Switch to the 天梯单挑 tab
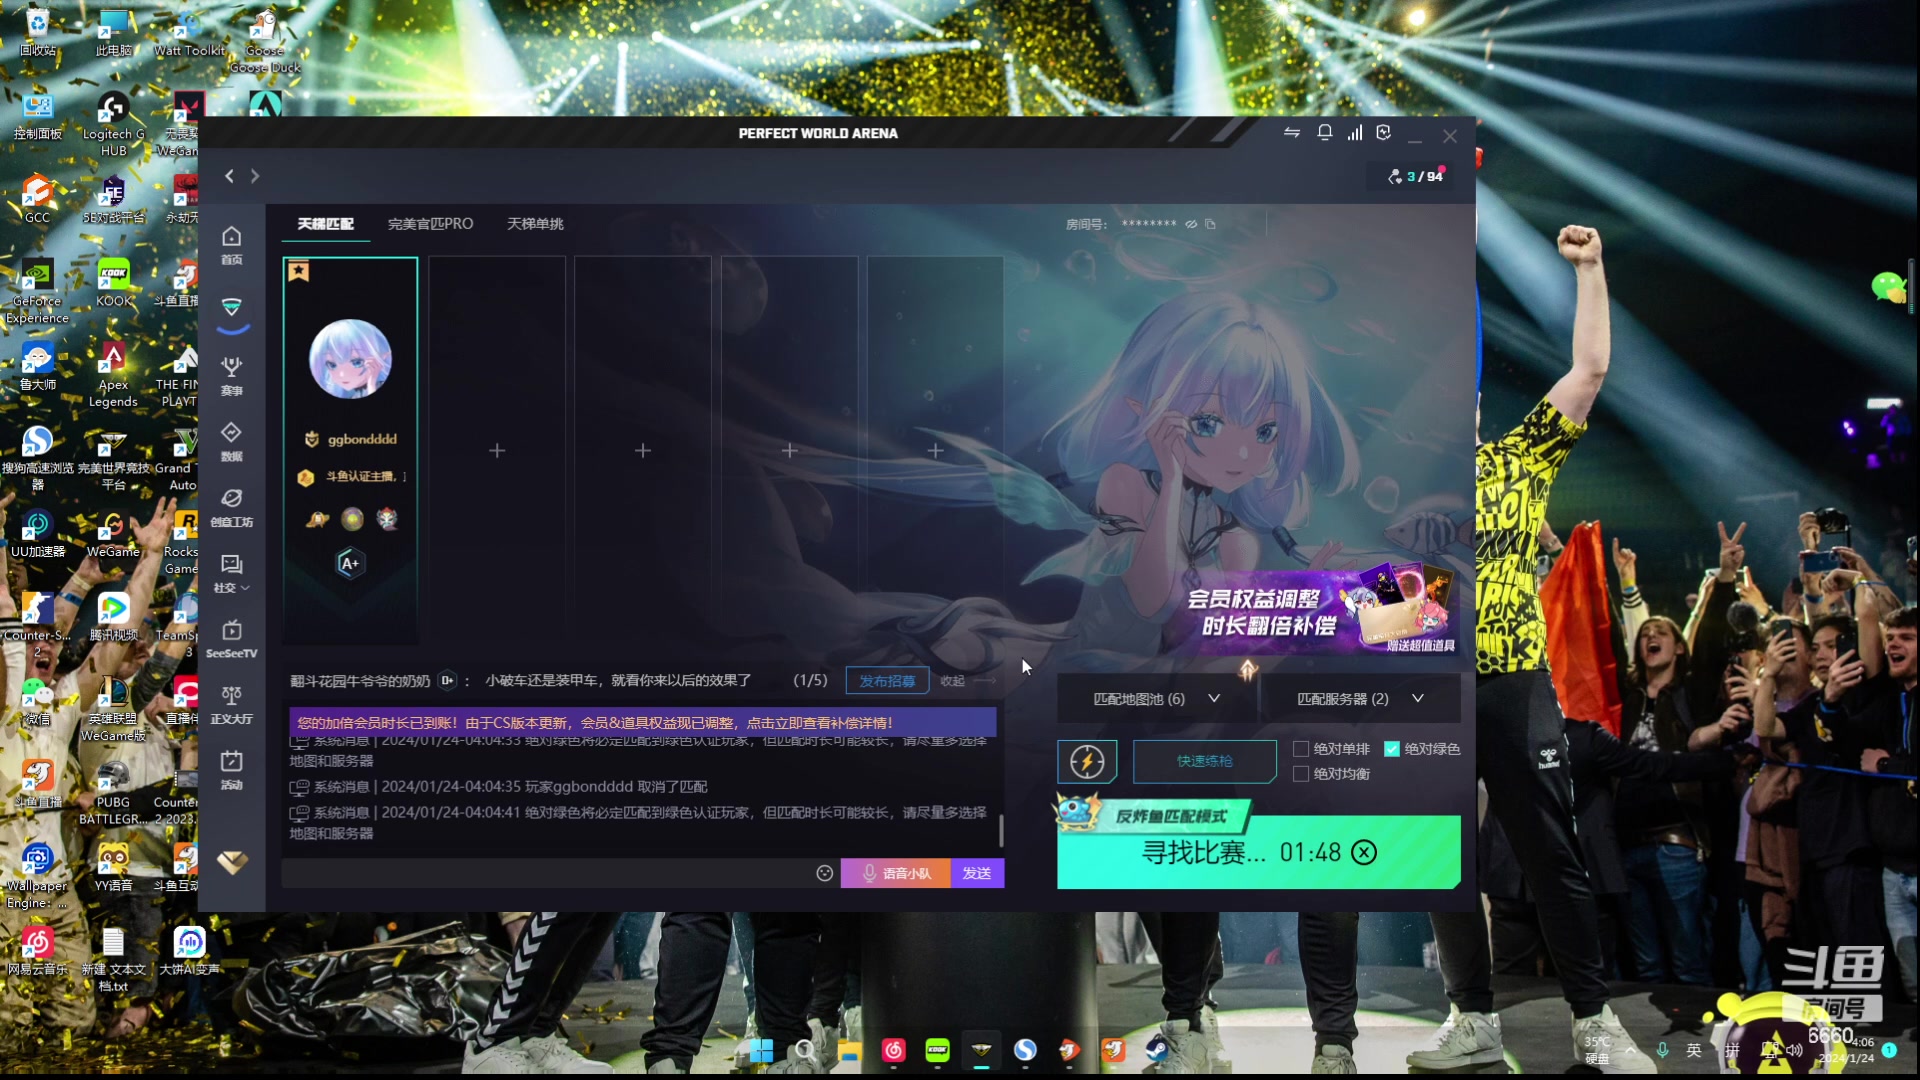This screenshot has width=1920, height=1080. pyautogui.click(x=535, y=224)
